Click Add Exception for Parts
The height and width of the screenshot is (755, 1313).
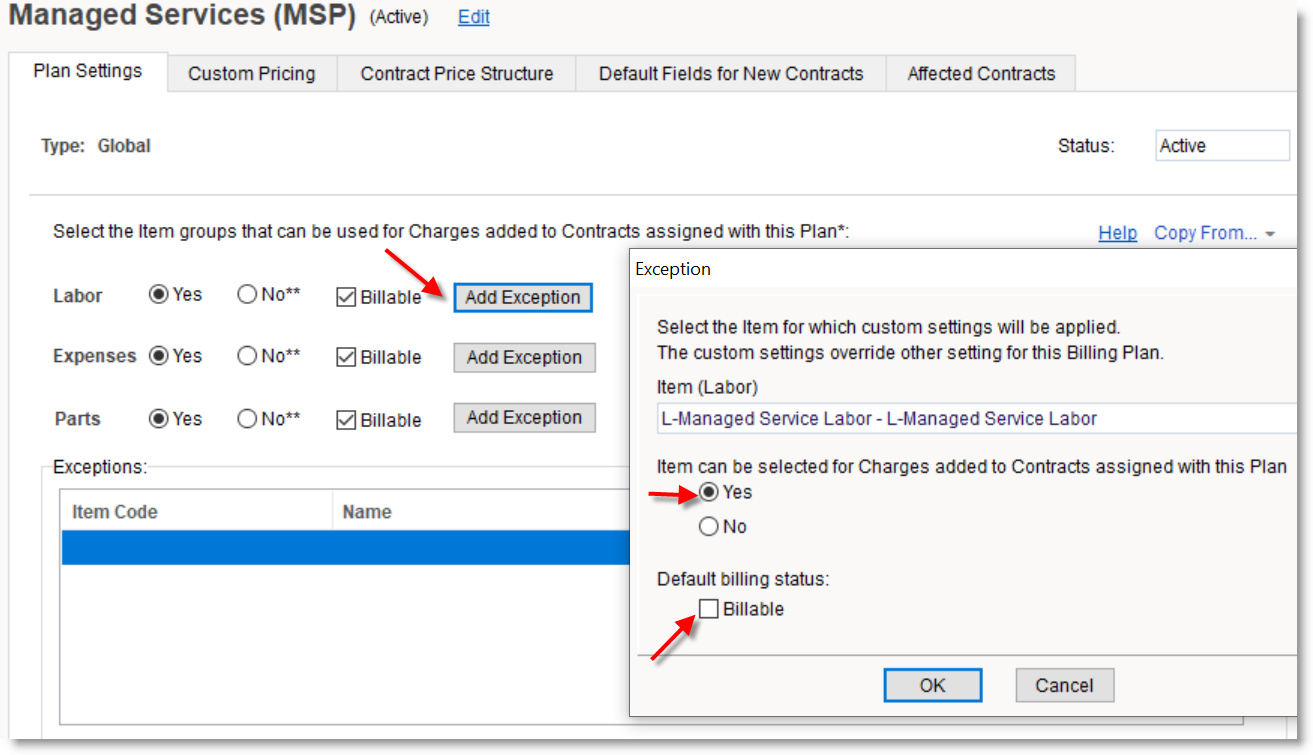pyautogui.click(x=524, y=418)
